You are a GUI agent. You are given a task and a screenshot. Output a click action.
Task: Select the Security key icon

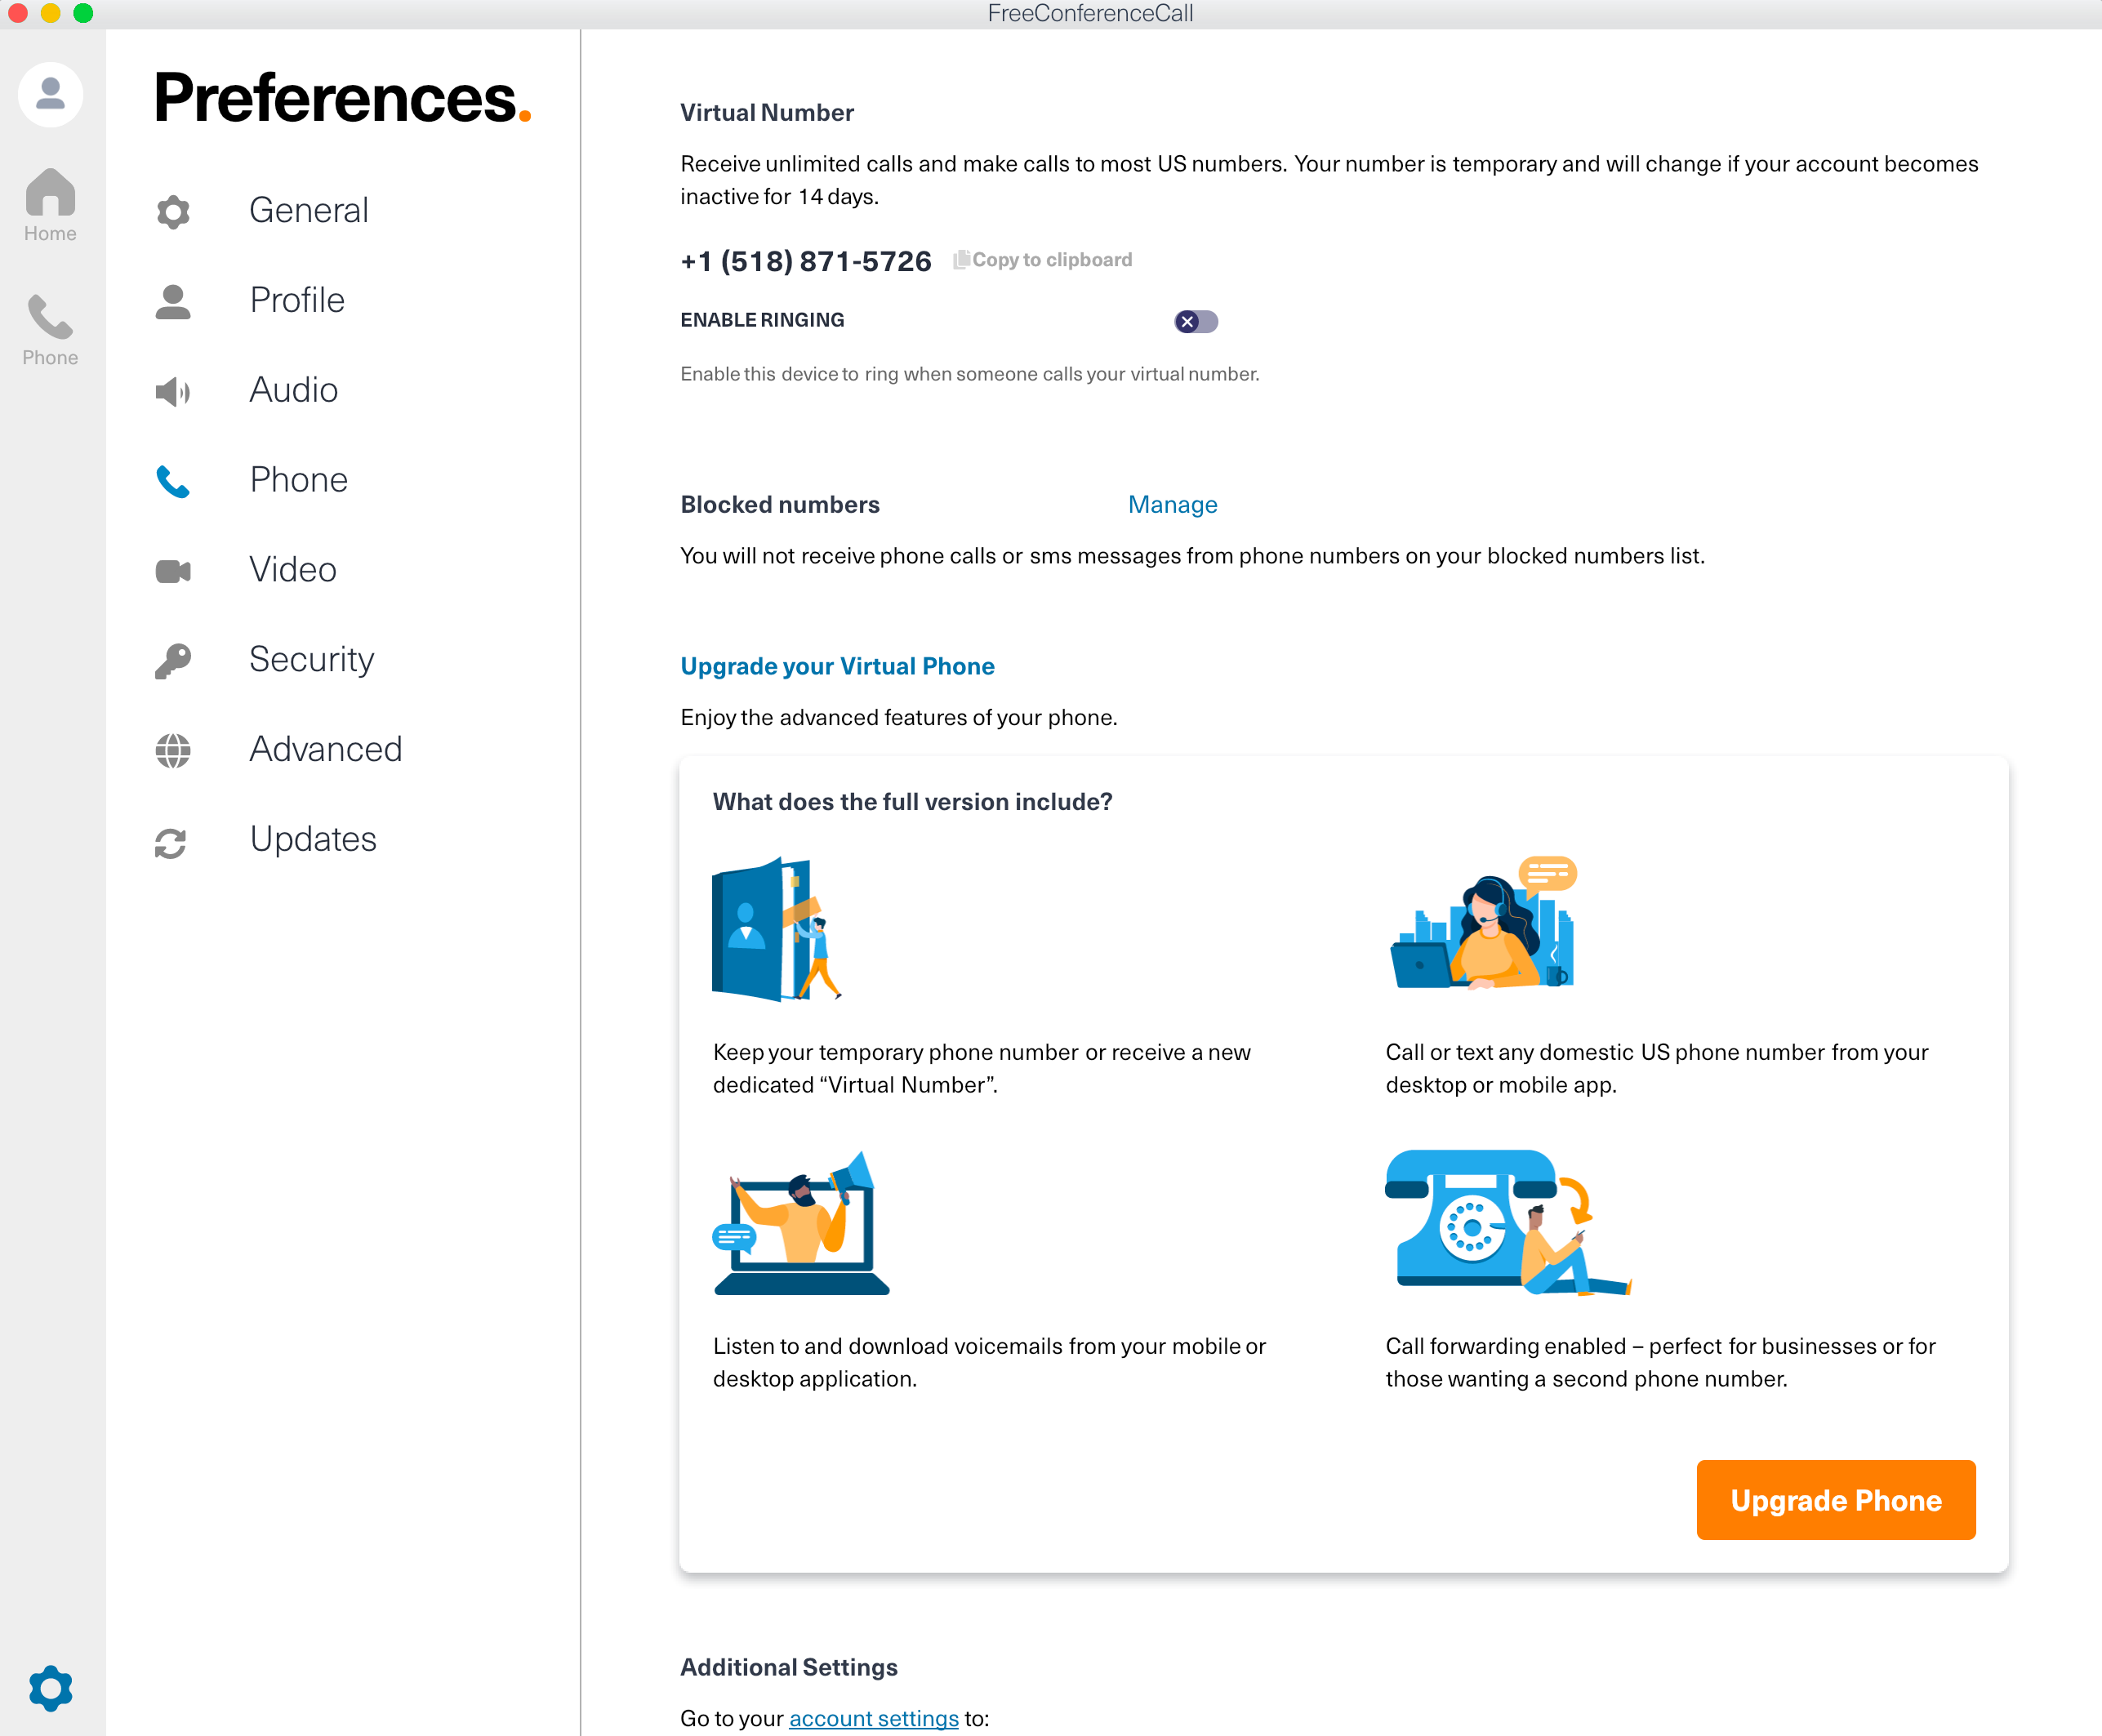[172, 660]
